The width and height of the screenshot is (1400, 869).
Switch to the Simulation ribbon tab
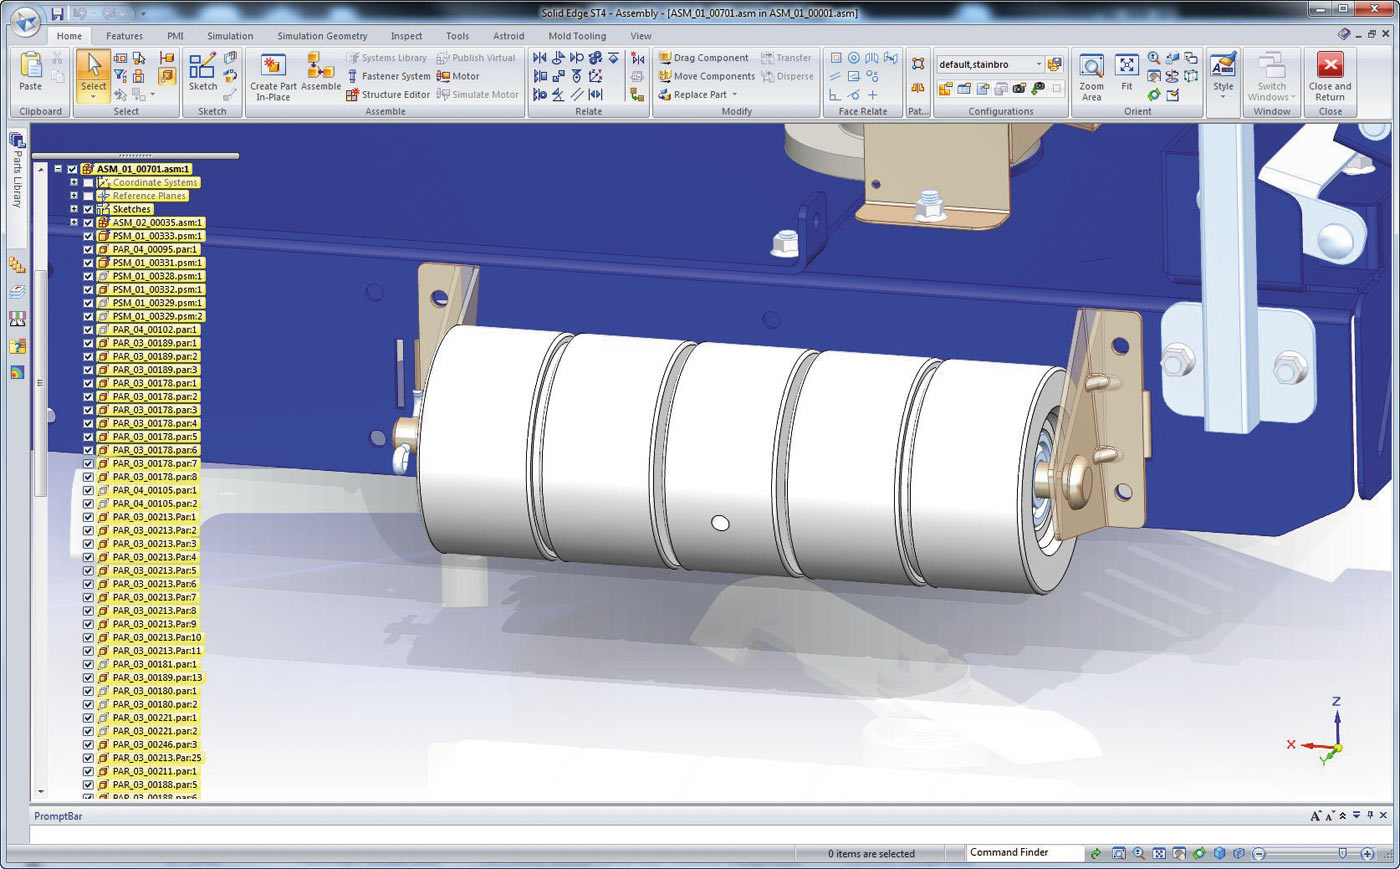click(x=230, y=36)
